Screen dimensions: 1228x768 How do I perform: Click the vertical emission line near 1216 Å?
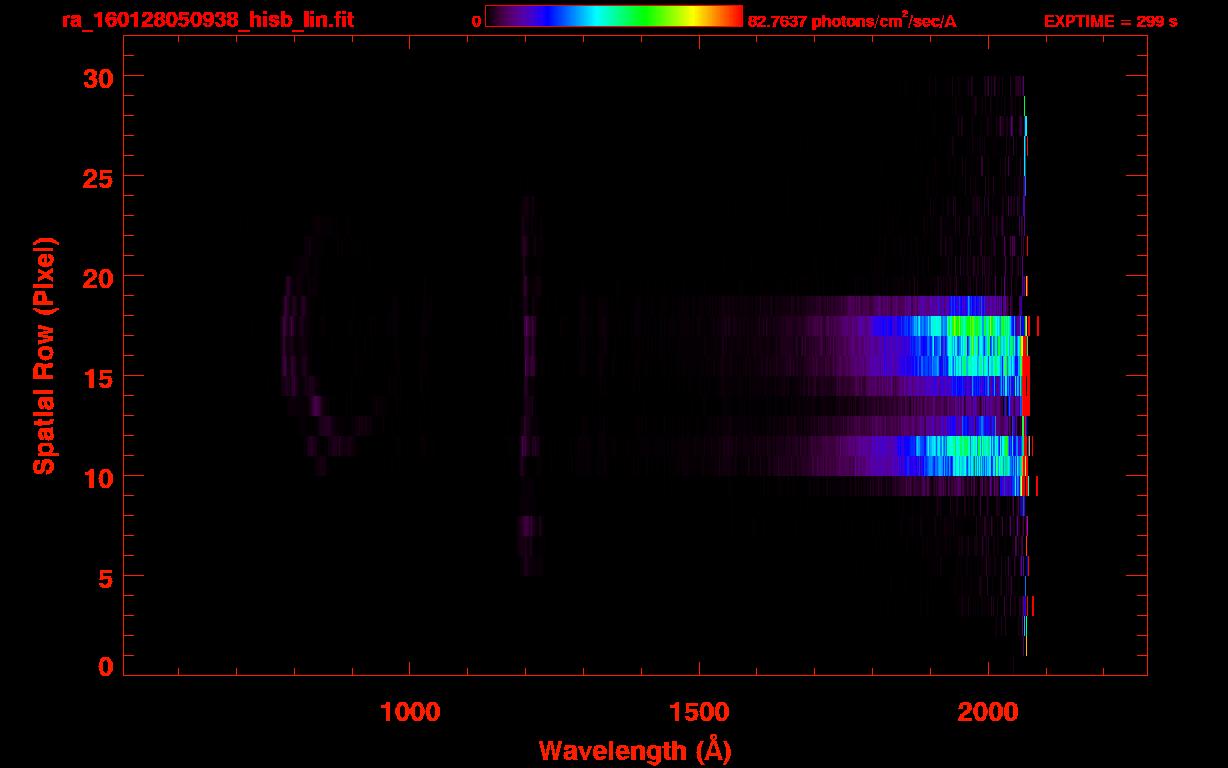(x=530, y=385)
